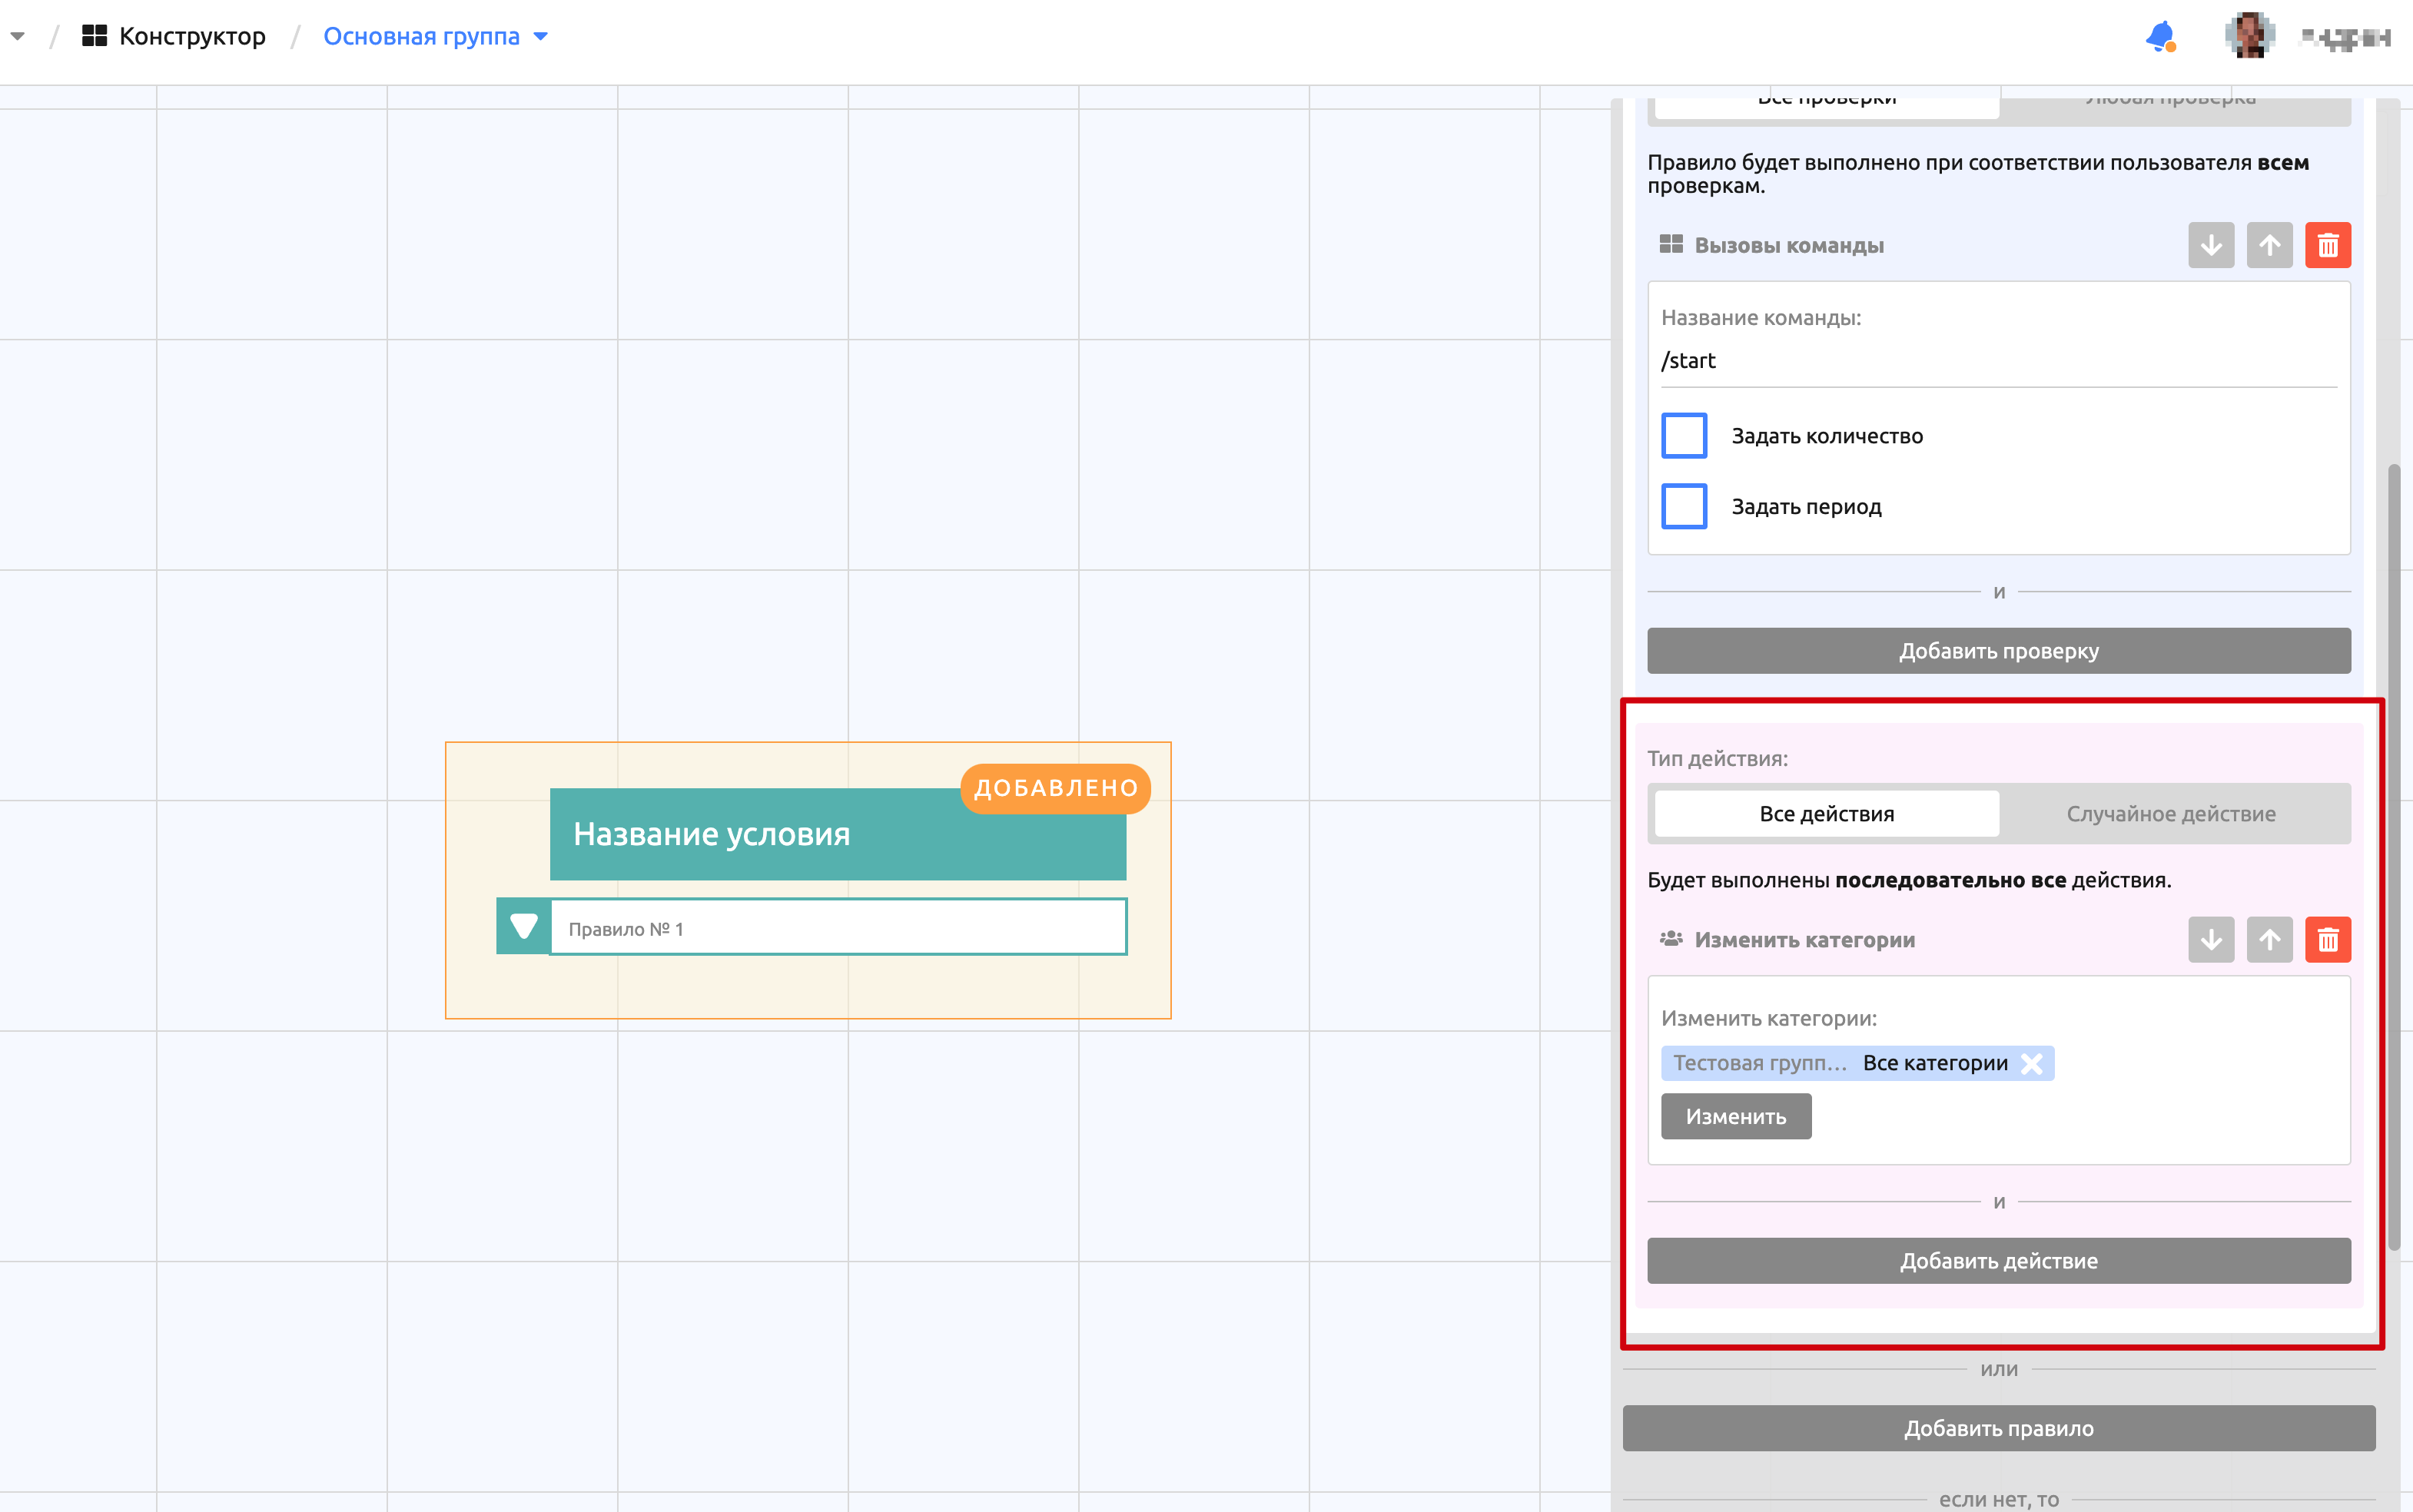Viewport: 2413px width, 1512px height.
Task: Open the Конструктор breadcrumb link
Action: (x=192, y=36)
